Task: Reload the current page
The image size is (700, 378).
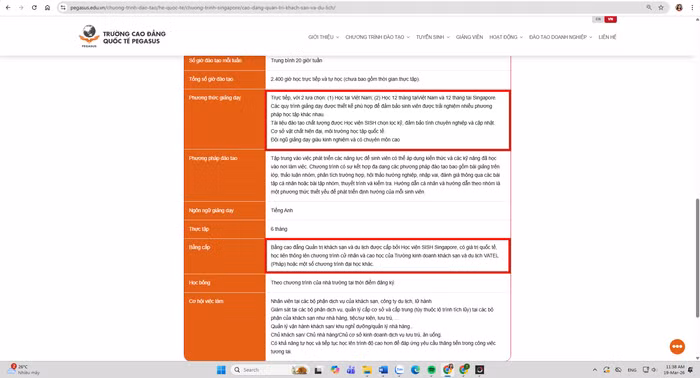Action: (x=34, y=8)
